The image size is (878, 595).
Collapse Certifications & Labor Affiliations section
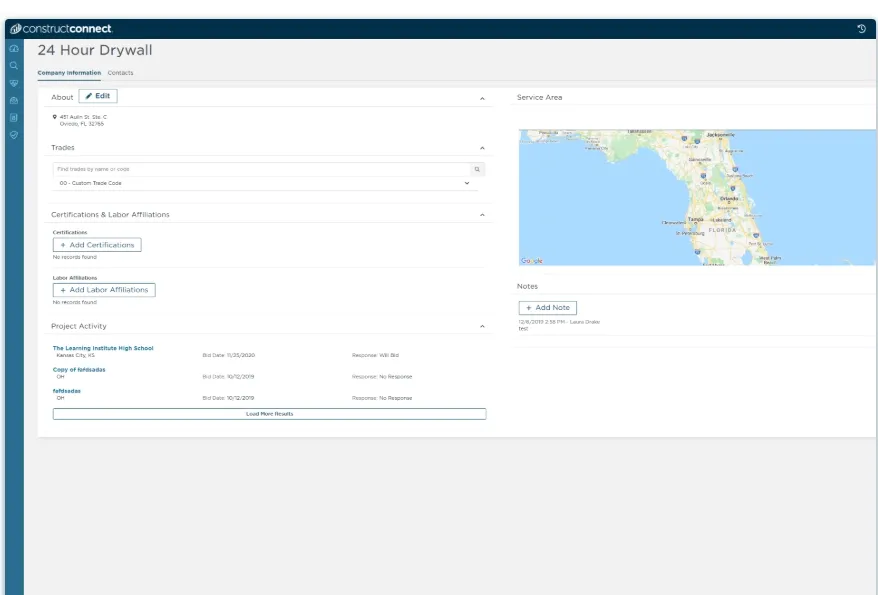482,215
